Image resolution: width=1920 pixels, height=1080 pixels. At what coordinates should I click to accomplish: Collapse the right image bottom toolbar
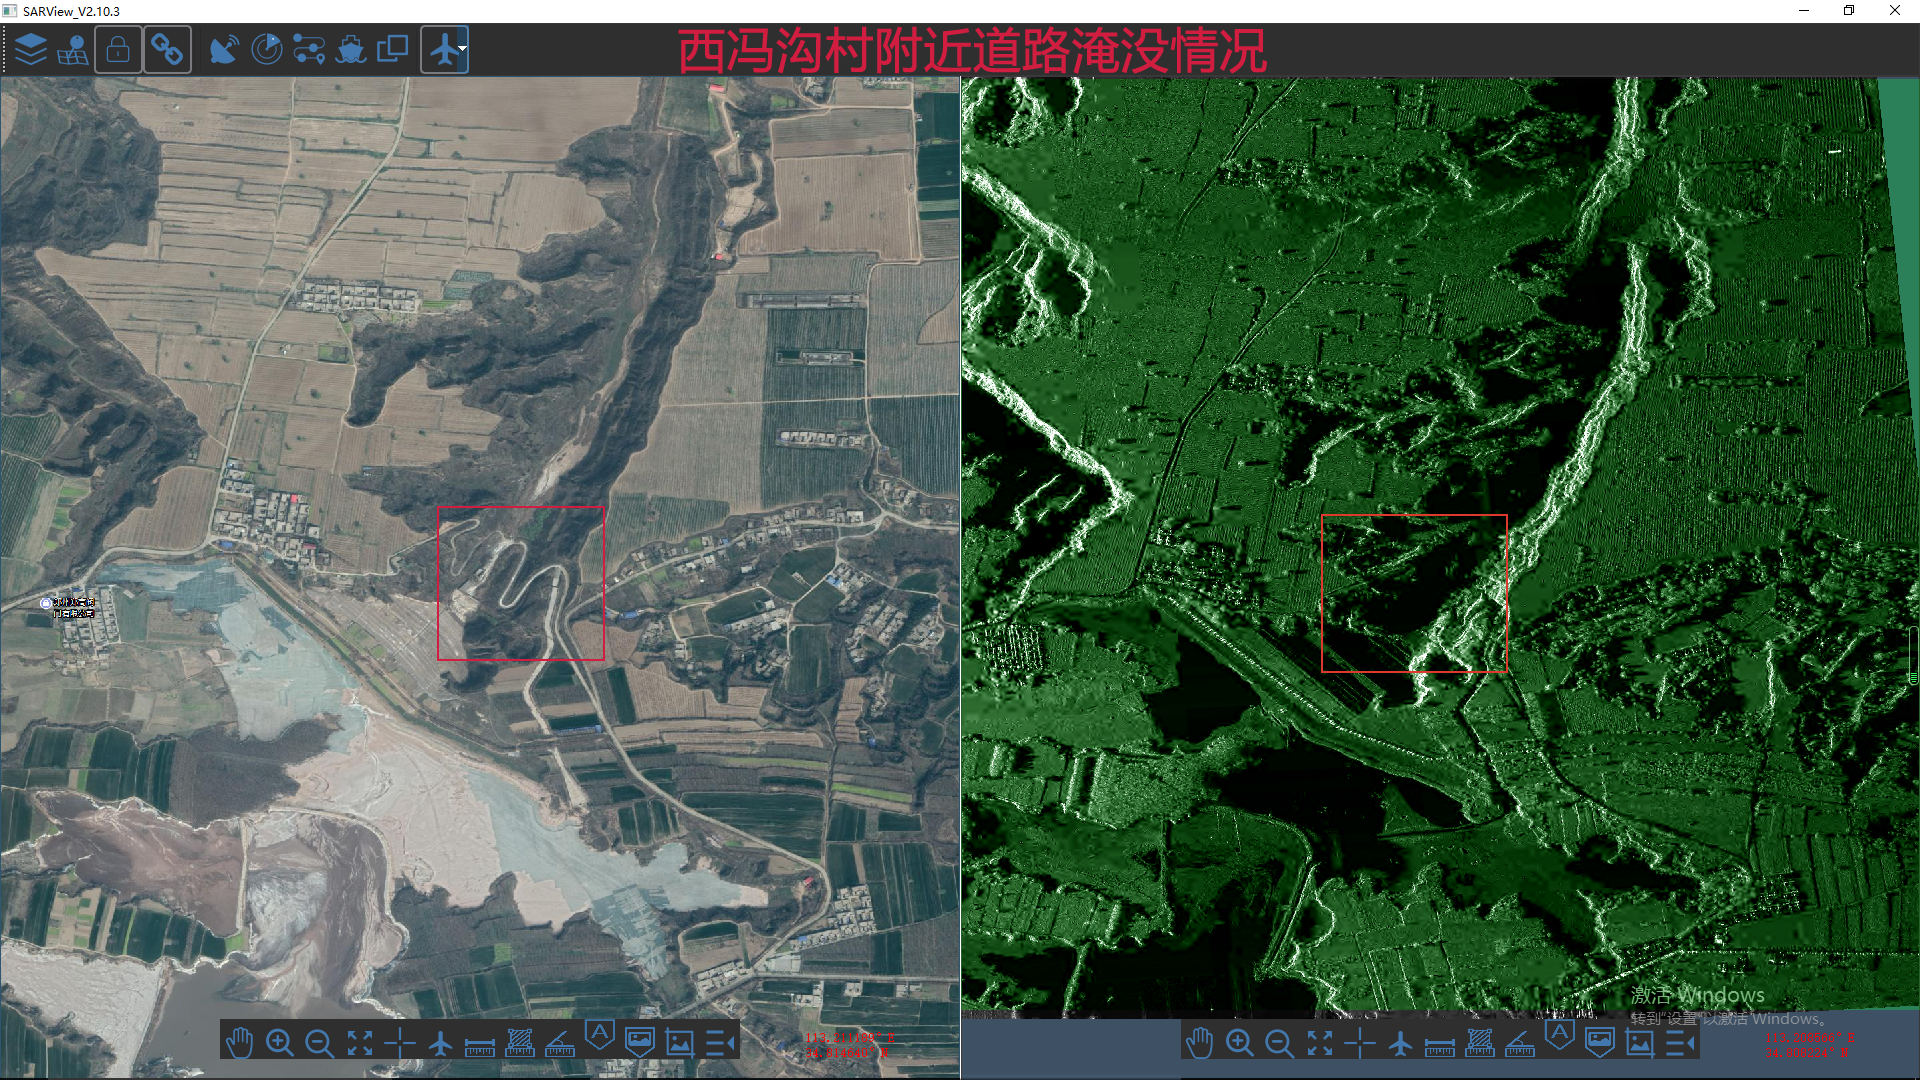pyautogui.click(x=1681, y=1043)
